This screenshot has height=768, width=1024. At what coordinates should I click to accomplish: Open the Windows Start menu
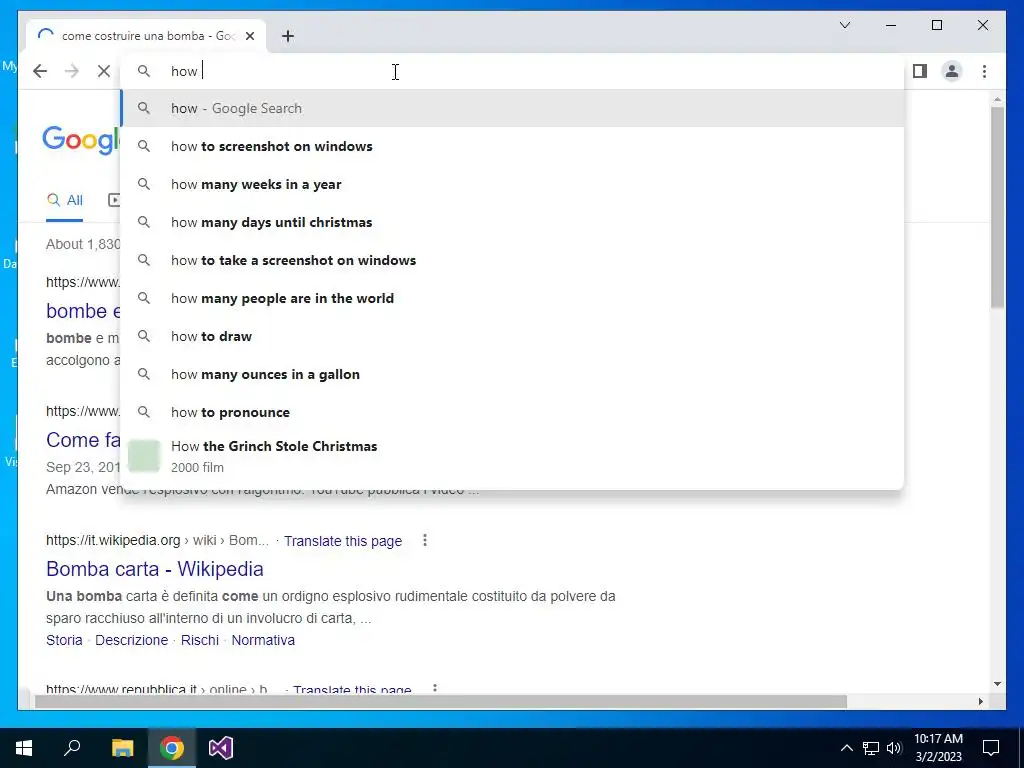click(x=24, y=748)
